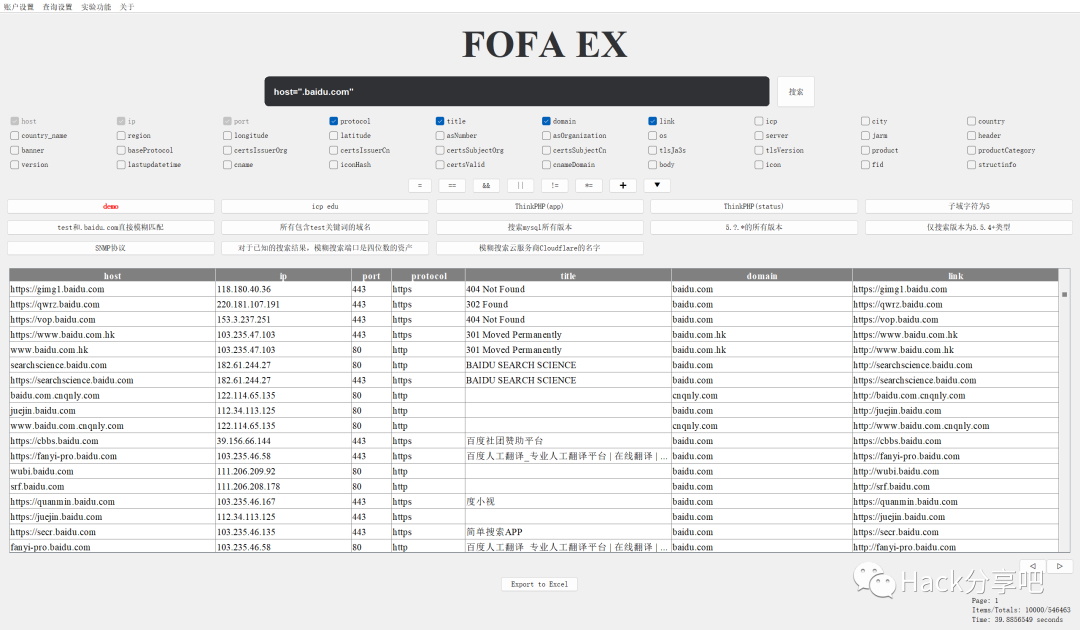Tick the jarm checkbox

(x=865, y=136)
